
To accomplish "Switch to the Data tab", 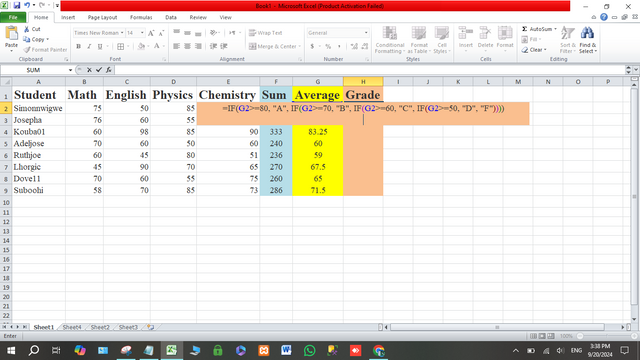I will (x=171, y=18).
